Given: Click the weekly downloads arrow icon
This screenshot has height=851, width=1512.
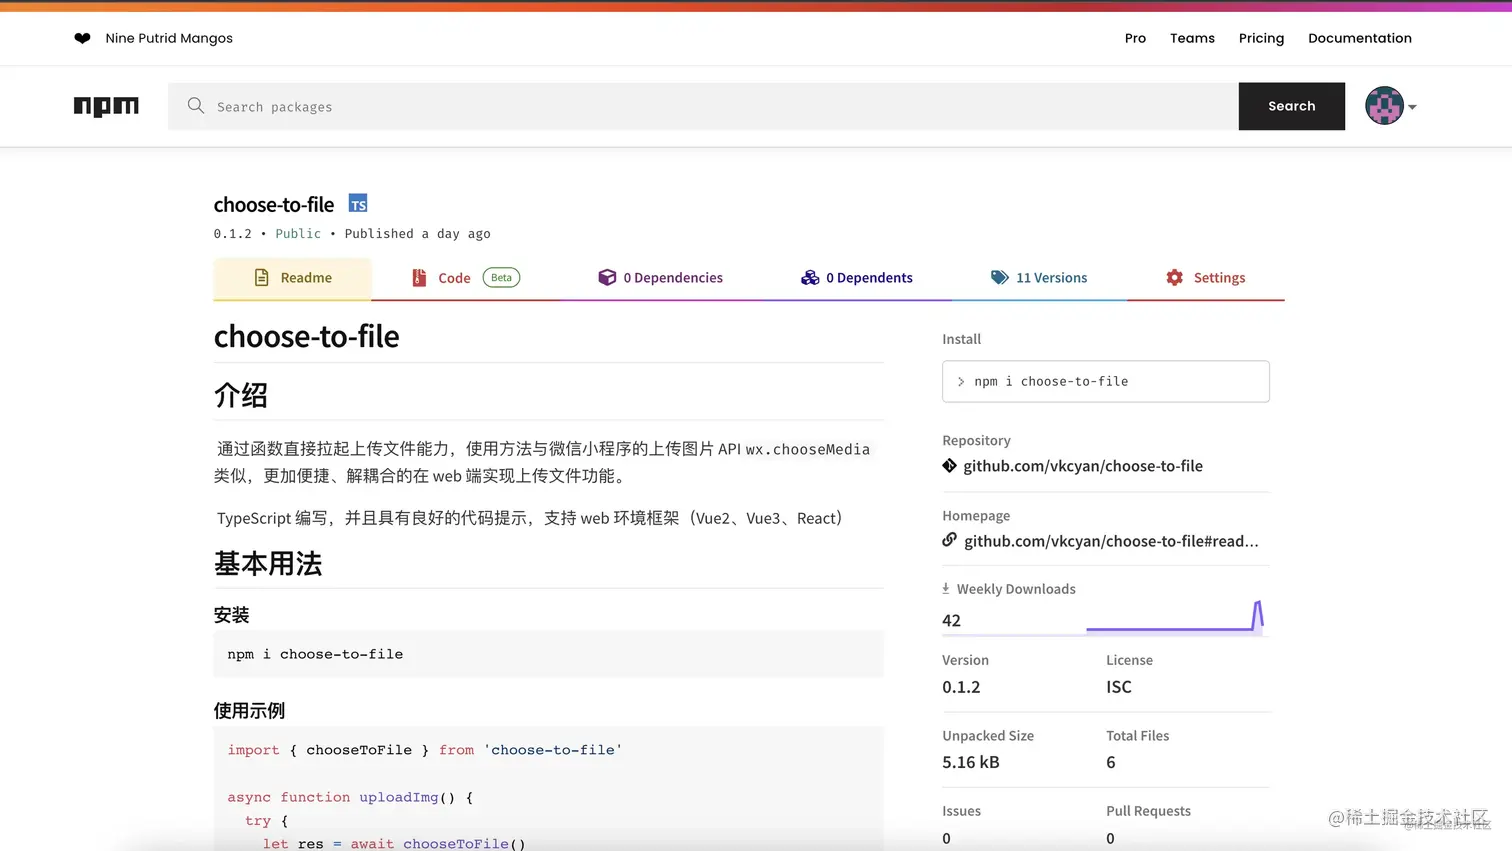Looking at the screenshot, I should pyautogui.click(x=946, y=589).
